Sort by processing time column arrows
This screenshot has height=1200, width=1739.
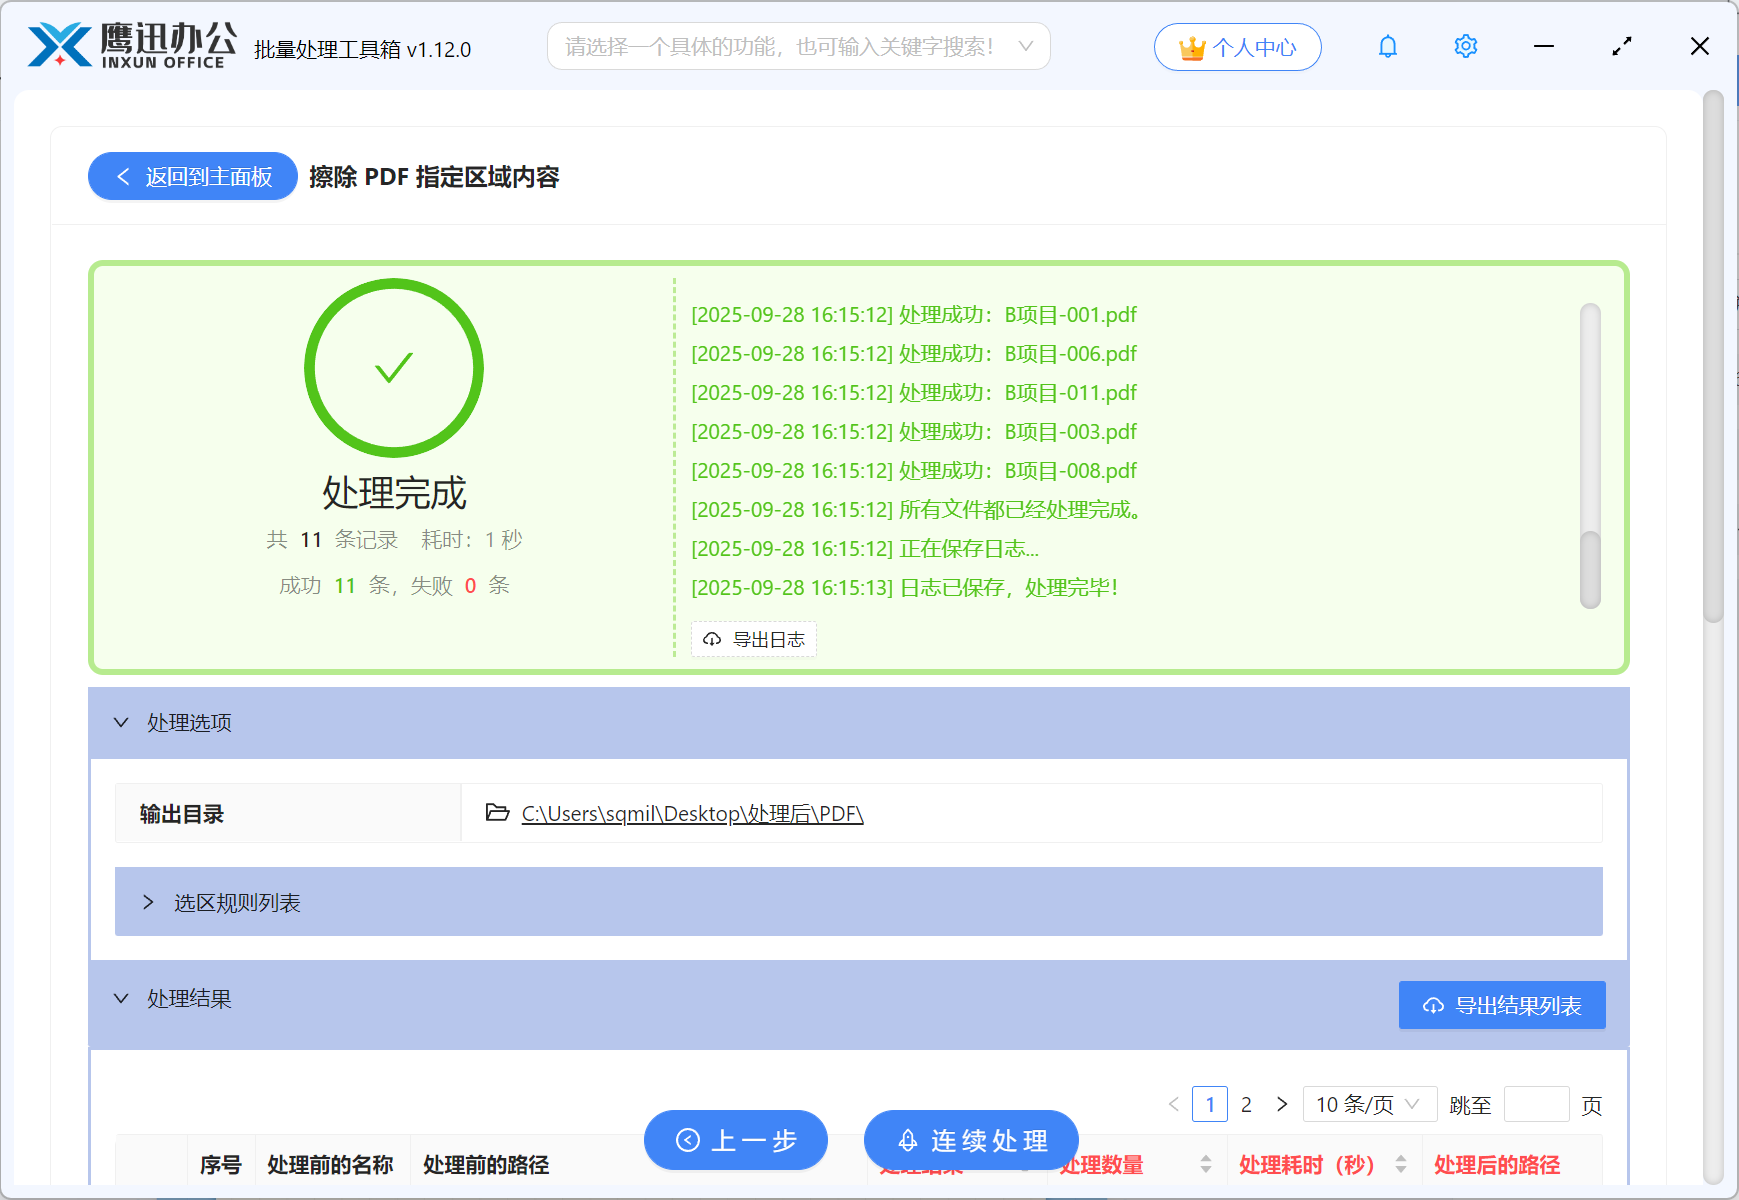pos(1401,1164)
